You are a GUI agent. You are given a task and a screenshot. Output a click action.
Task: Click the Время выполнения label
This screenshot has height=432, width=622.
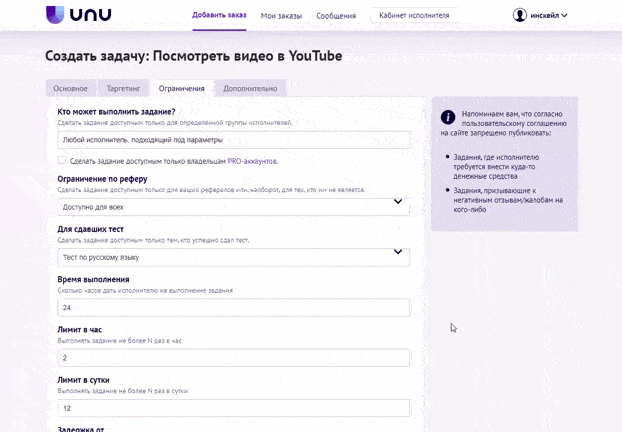tap(93, 279)
